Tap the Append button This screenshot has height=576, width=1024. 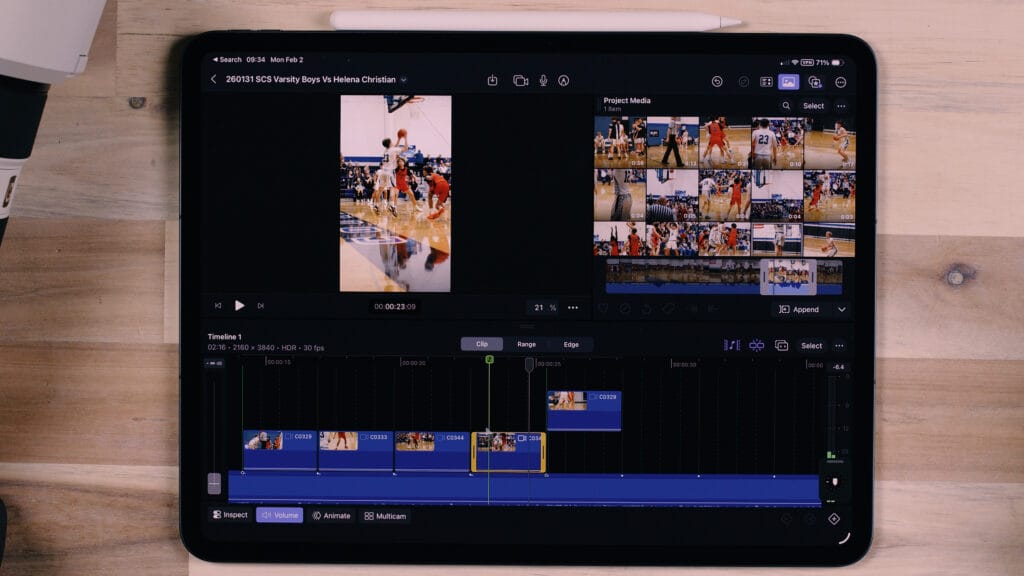coord(802,309)
